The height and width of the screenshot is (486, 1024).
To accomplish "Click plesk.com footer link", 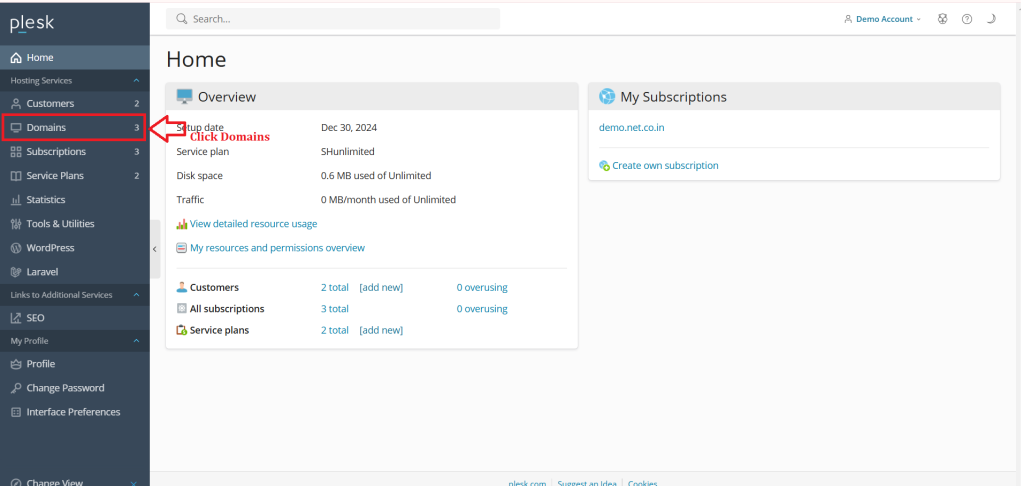I will pyautogui.click(x=527, y=483).
